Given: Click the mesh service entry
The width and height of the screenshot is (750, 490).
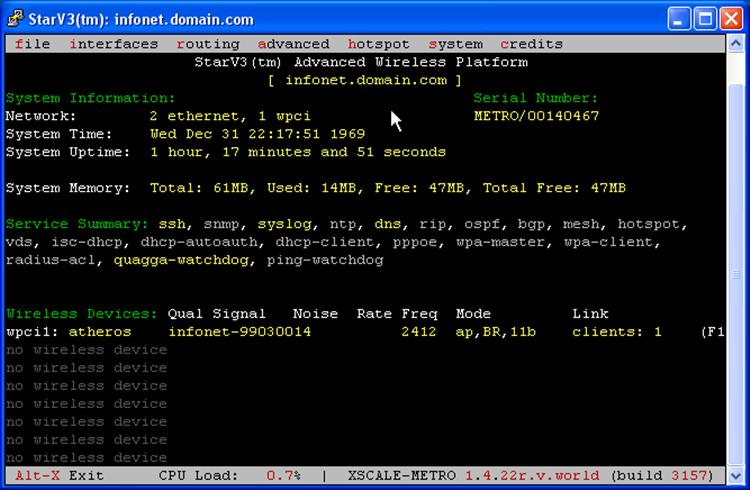Looking at the screenshot, I should 581,224.
